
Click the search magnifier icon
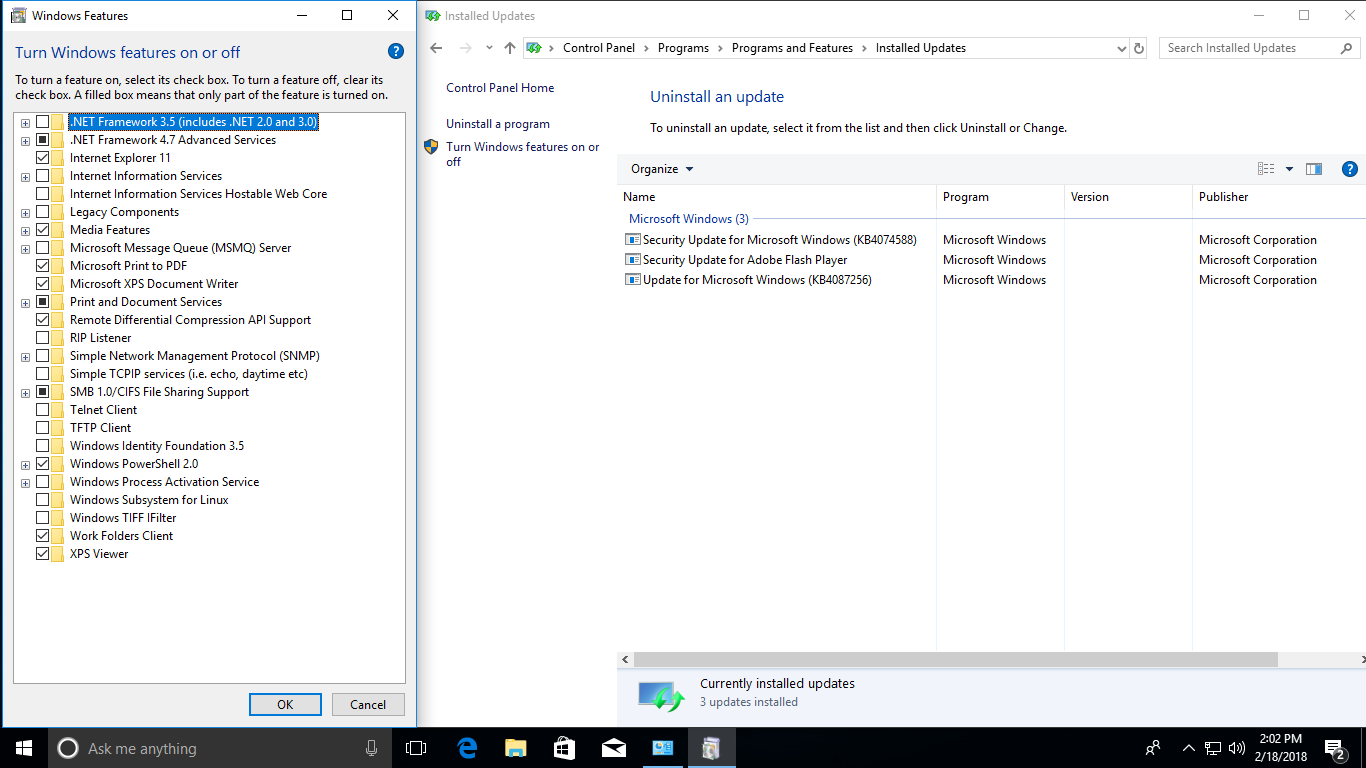pyautogui.click(x=1346, y=48)
